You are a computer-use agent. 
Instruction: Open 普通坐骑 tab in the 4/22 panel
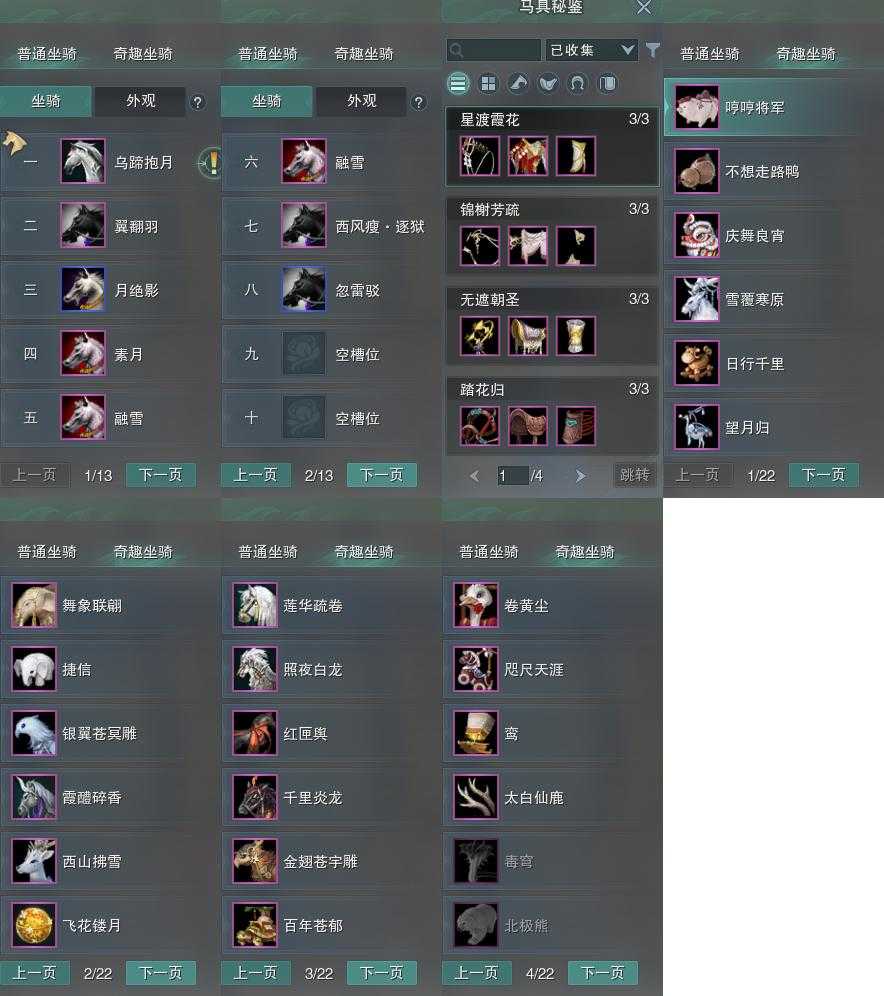[x=489, y=552]
